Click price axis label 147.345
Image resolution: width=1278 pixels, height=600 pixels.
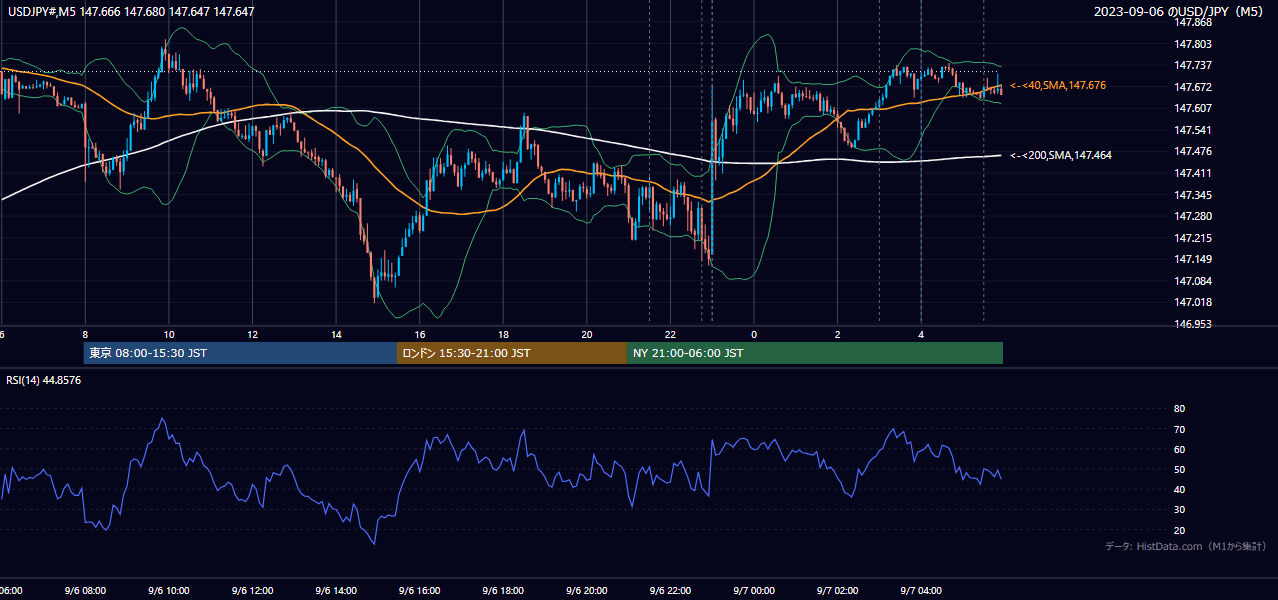tap(1194, 195)
